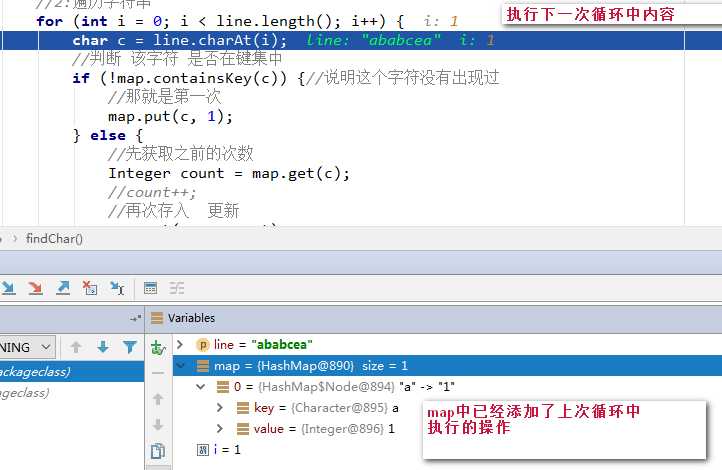The width and height of the screenshot is (722, 470).
Task: Click the Step Out arrow icon
Action: click(x=63, y=288)
